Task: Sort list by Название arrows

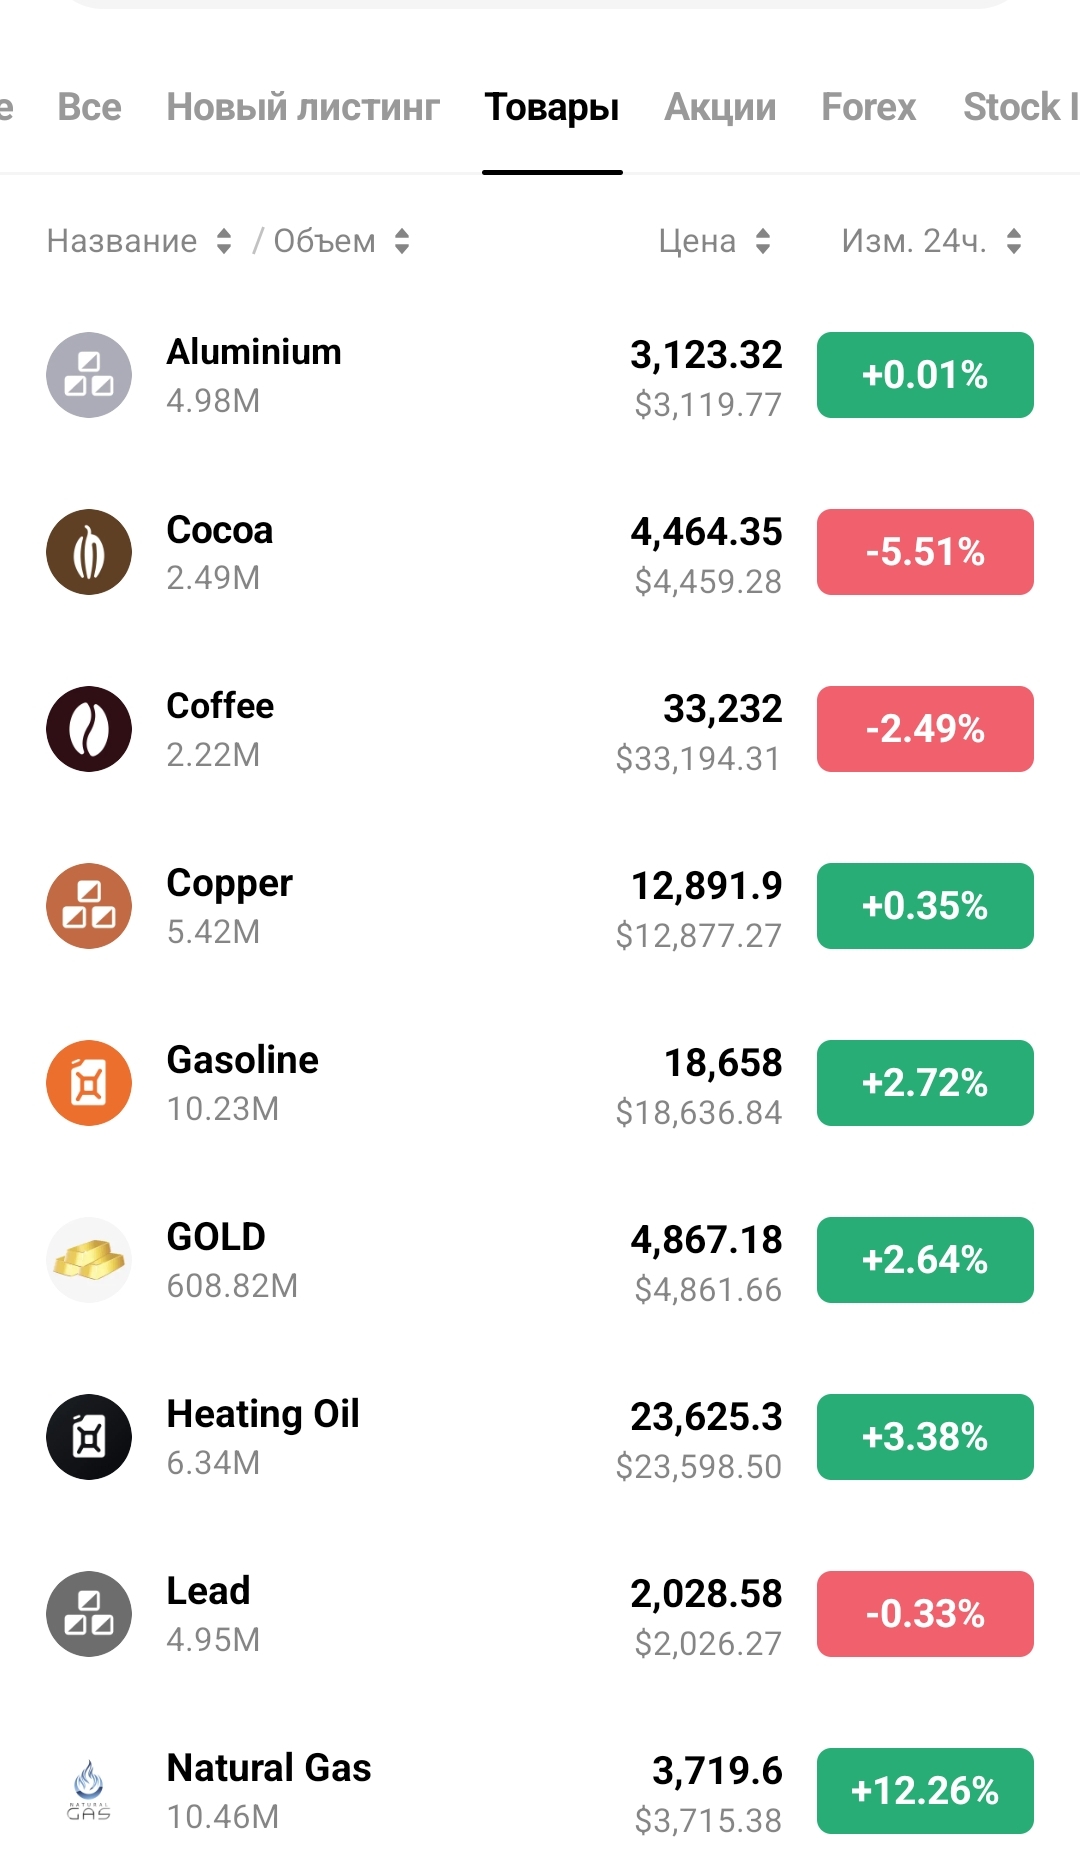Action: click(x=224, y=241)
